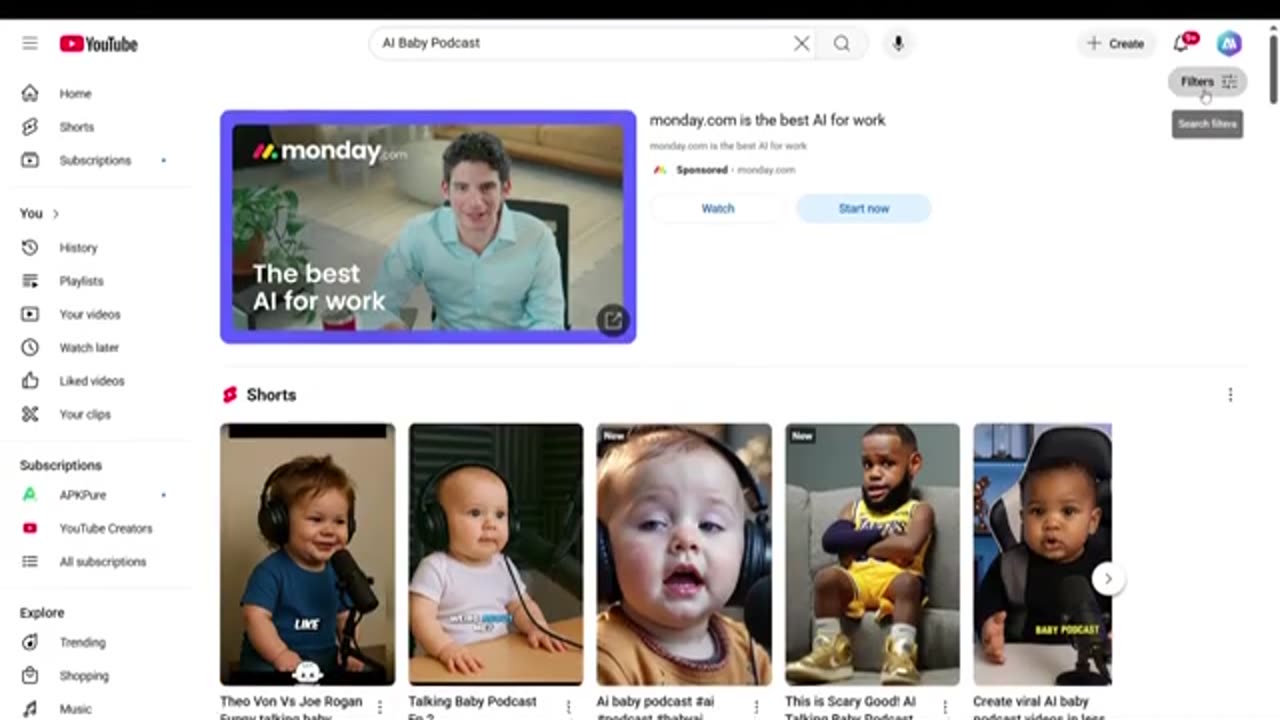Click the Shopping bag icon
This screenshot has width=1280, height=720.
pos(30,676)
